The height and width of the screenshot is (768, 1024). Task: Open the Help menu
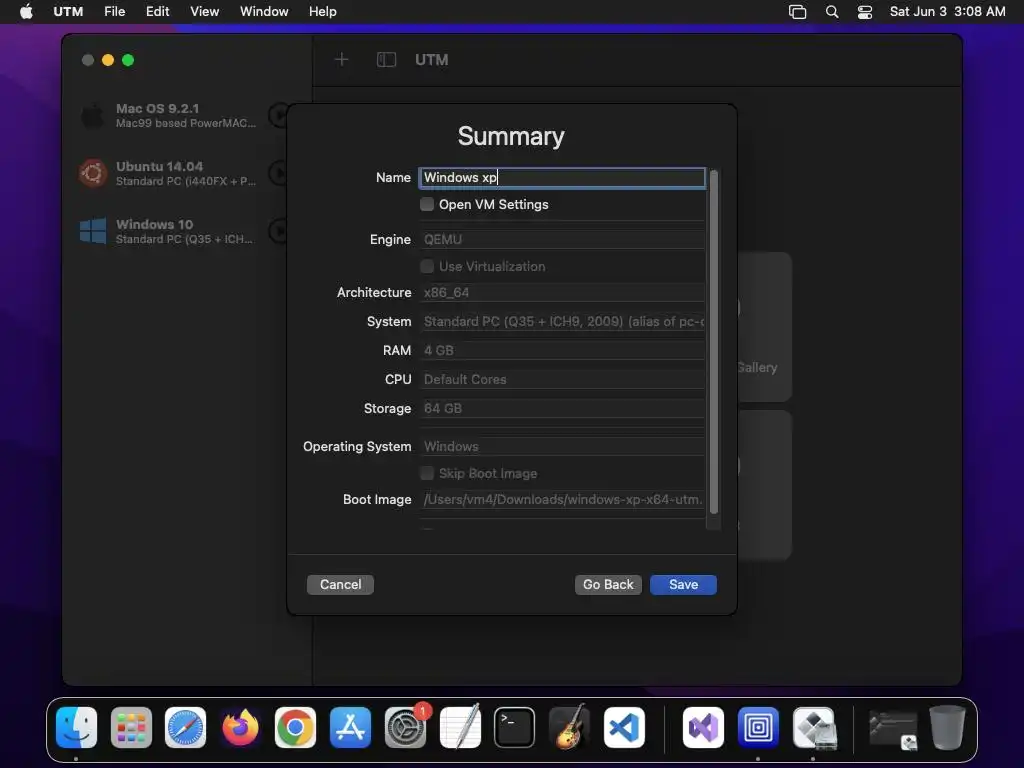click(x=323, y=11)
